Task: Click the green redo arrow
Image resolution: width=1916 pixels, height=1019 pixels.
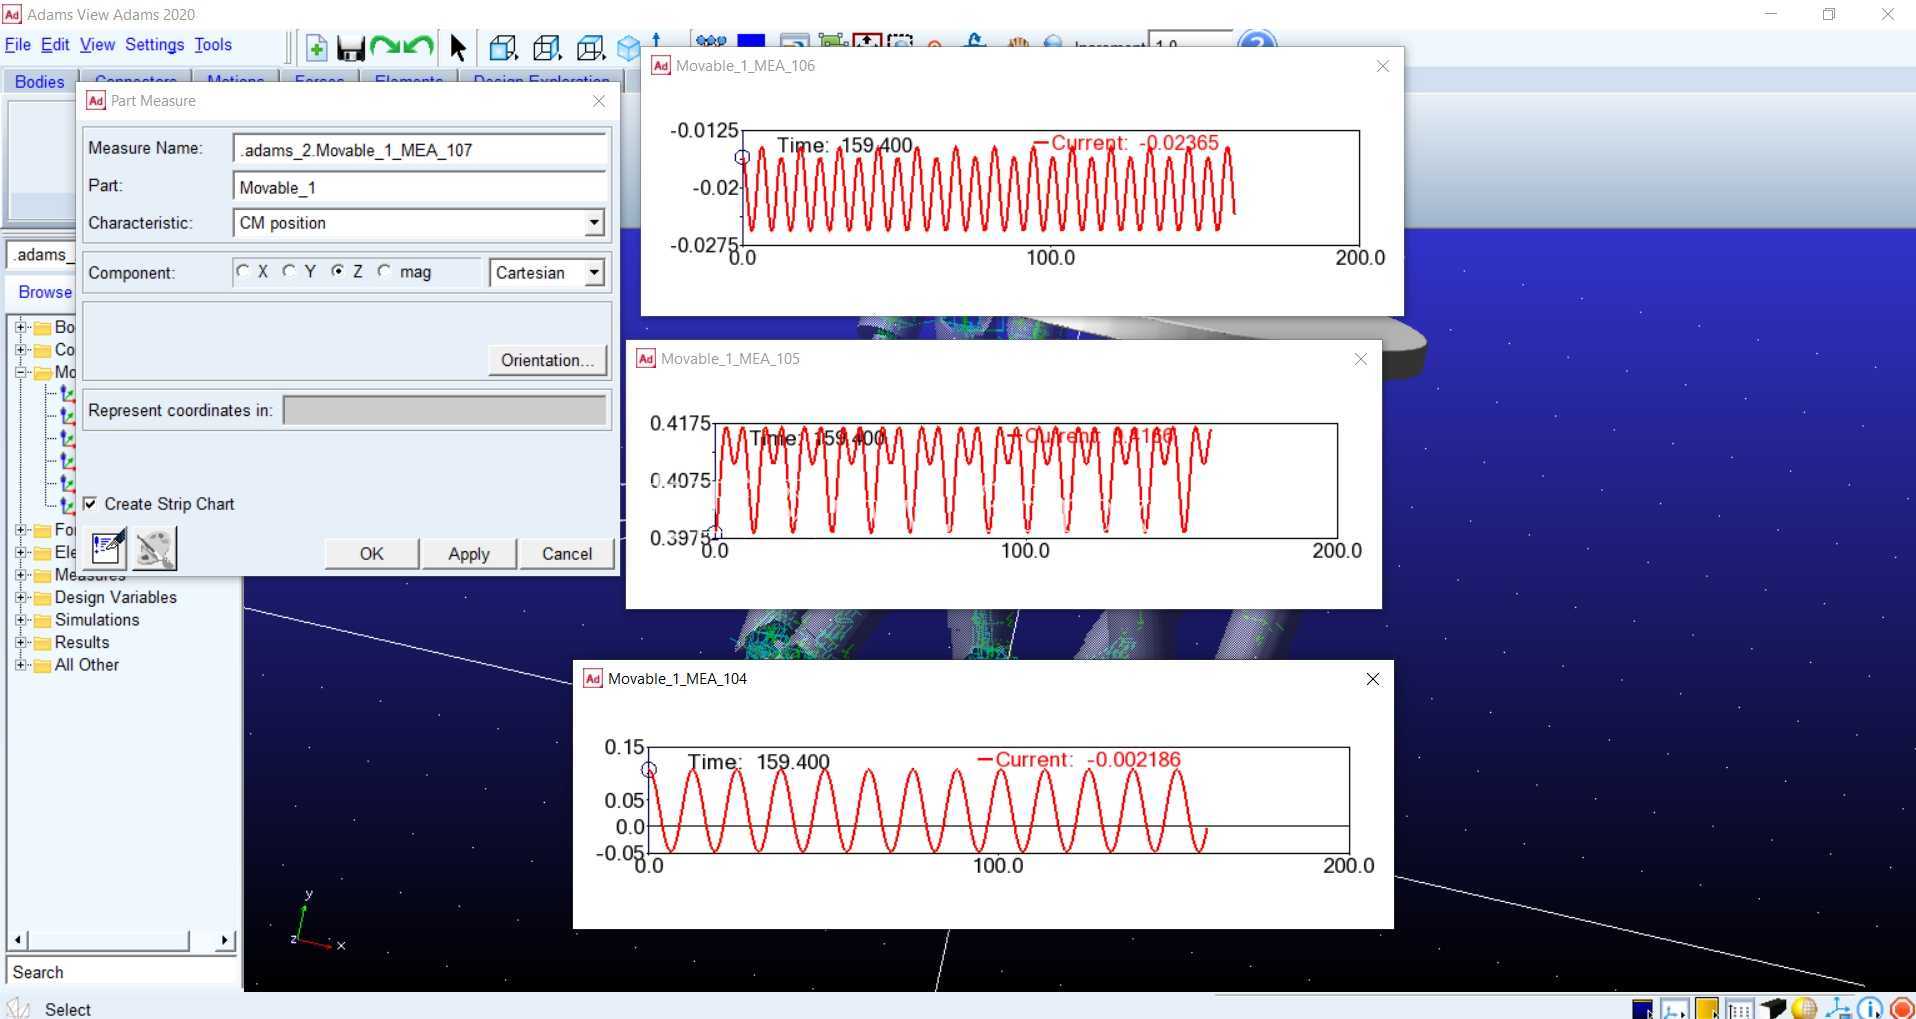Action: click(385, 46)
